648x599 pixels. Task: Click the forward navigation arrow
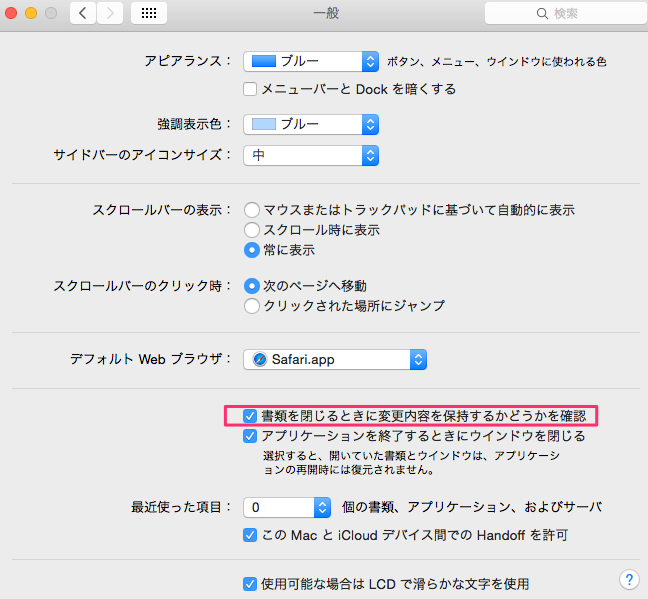tap(110, 13)
